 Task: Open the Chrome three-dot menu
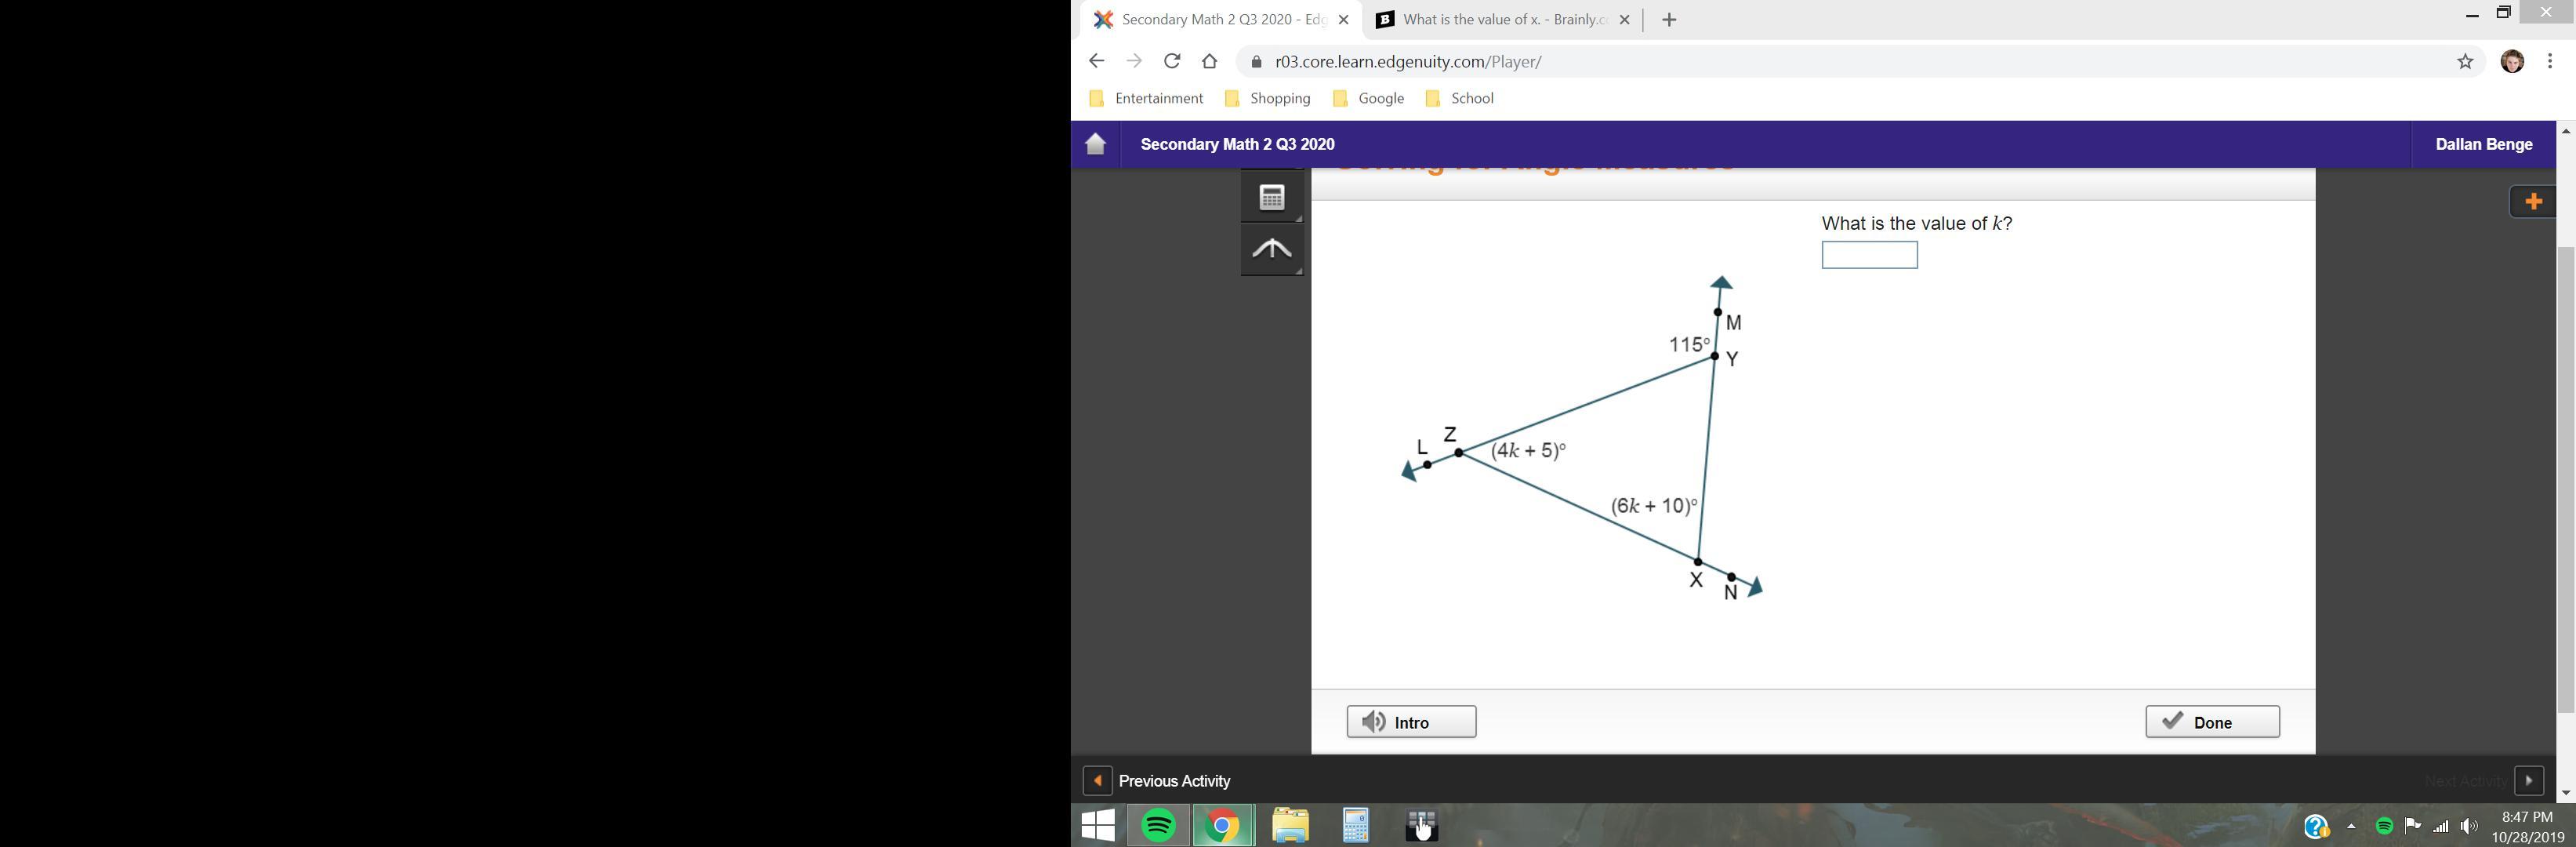tap(2550, 62)
